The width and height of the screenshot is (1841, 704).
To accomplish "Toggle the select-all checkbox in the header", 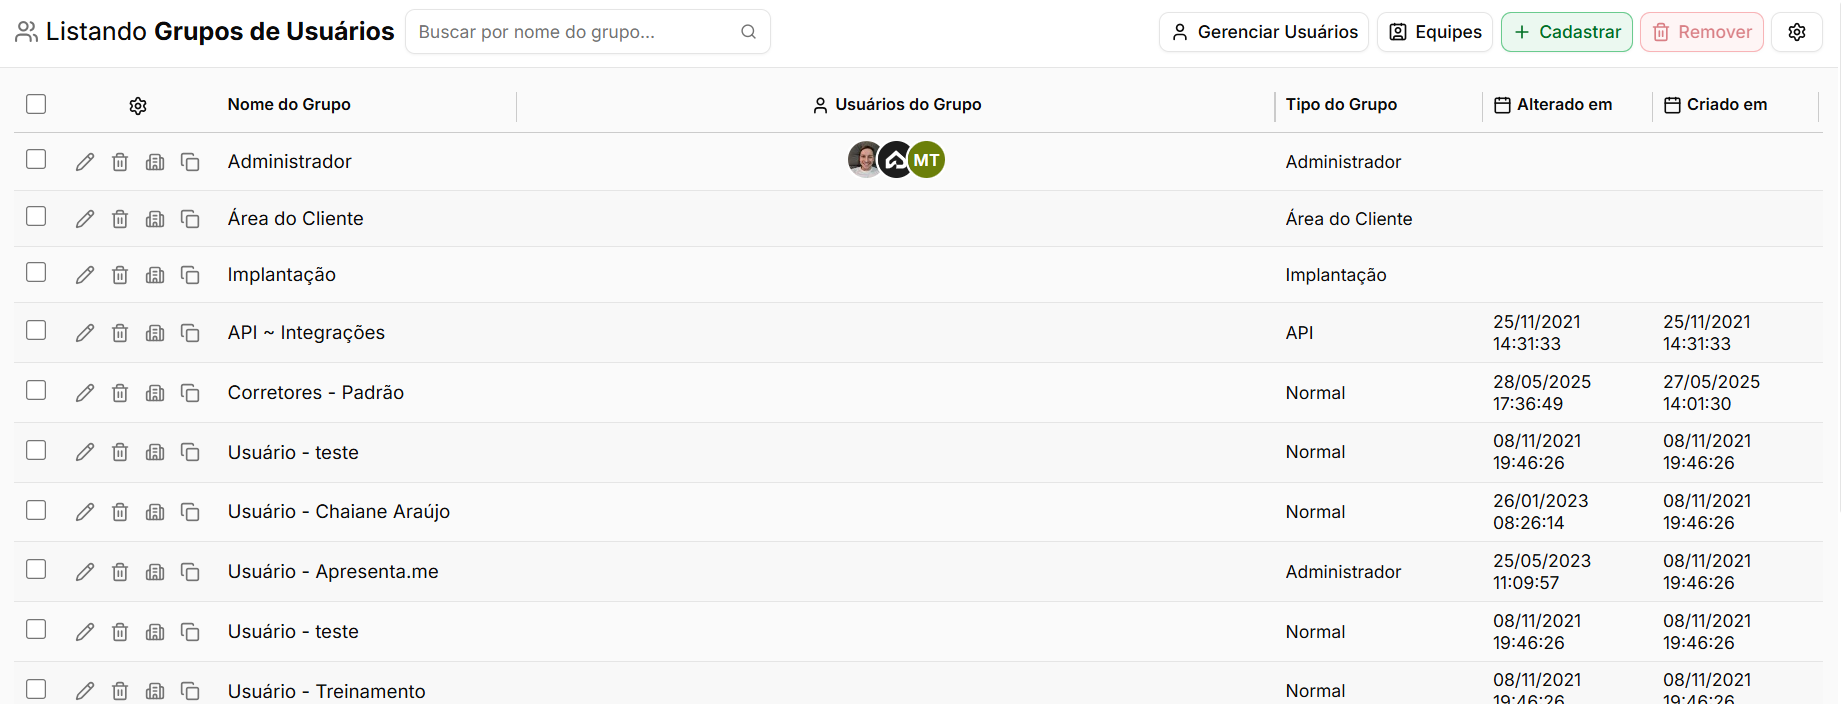I will point(36,104).
